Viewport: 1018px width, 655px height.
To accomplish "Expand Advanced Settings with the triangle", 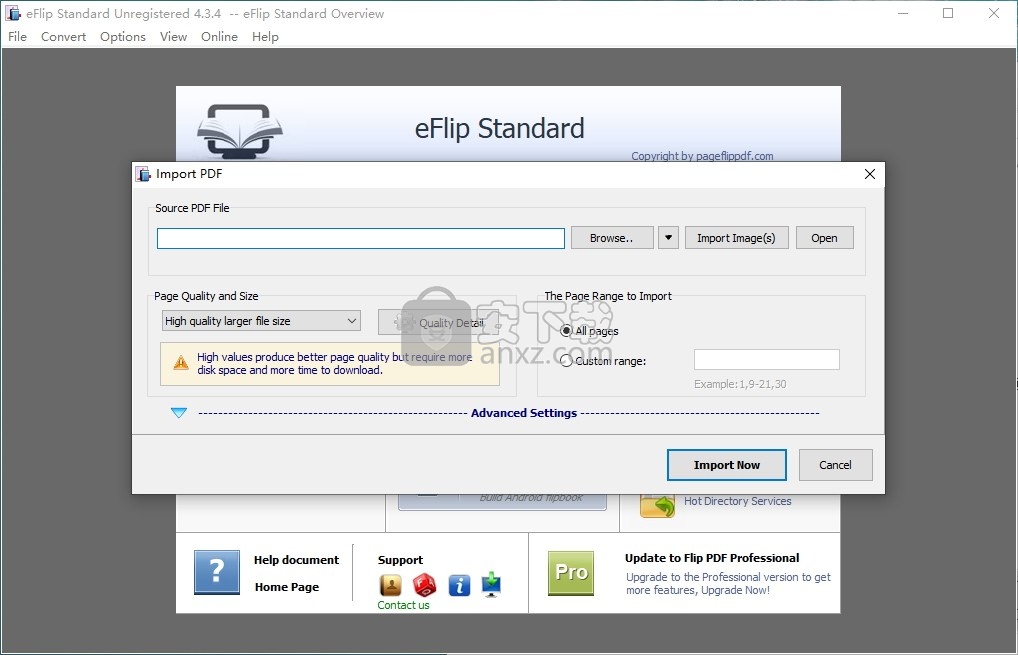I will 179,413.
